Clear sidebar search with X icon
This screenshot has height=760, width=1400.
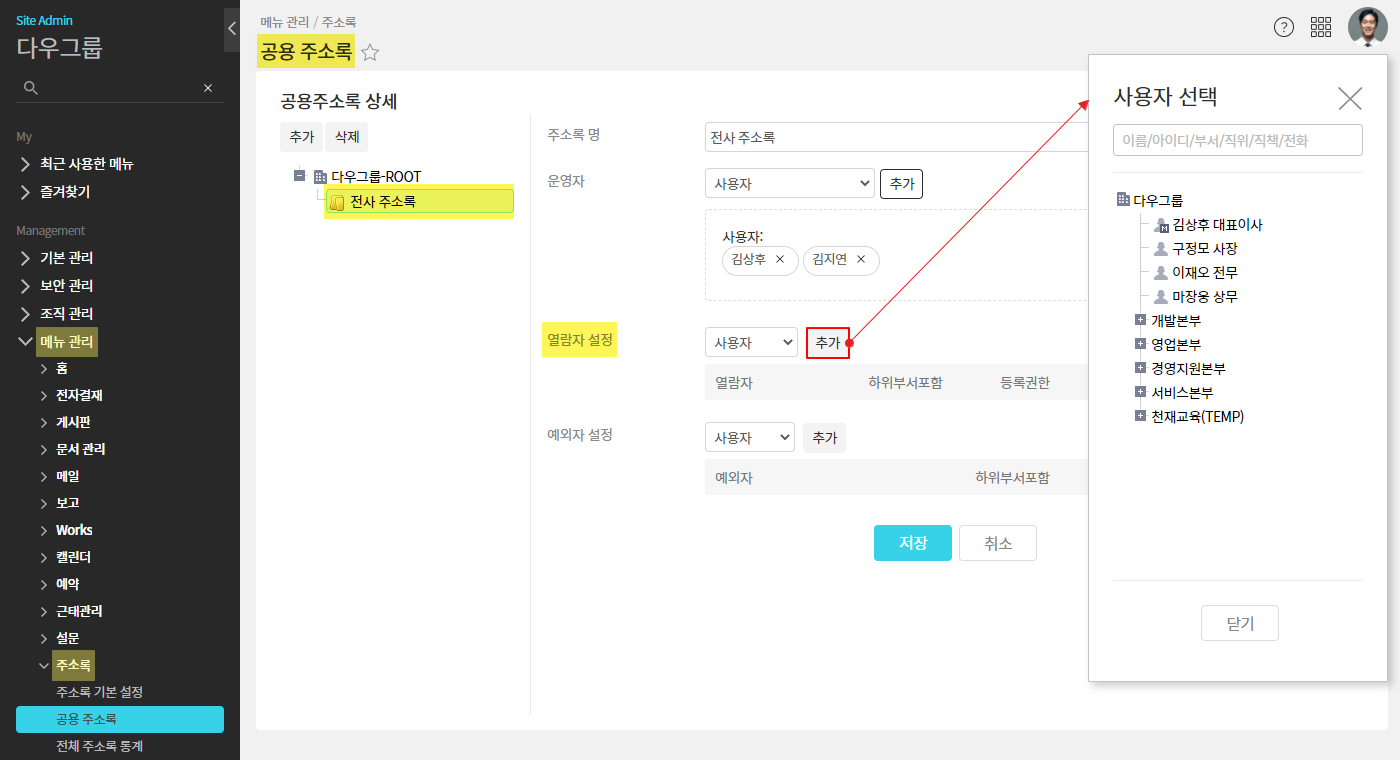(x=208, y=88)
